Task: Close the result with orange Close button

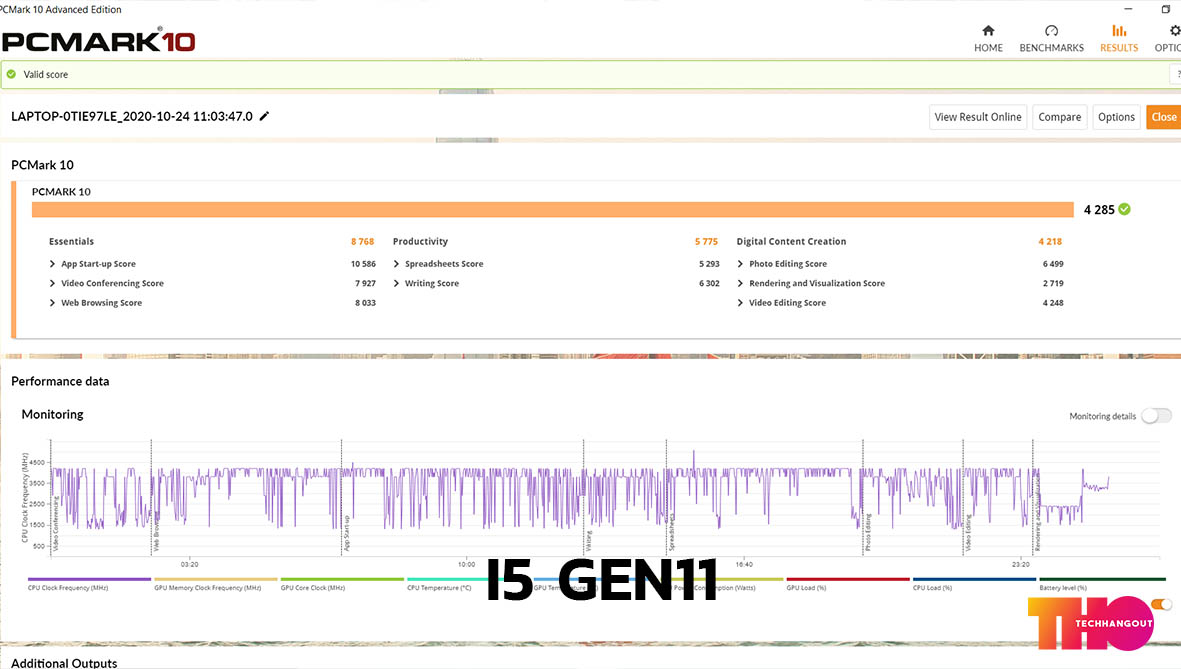Action: pos(1164,117)
